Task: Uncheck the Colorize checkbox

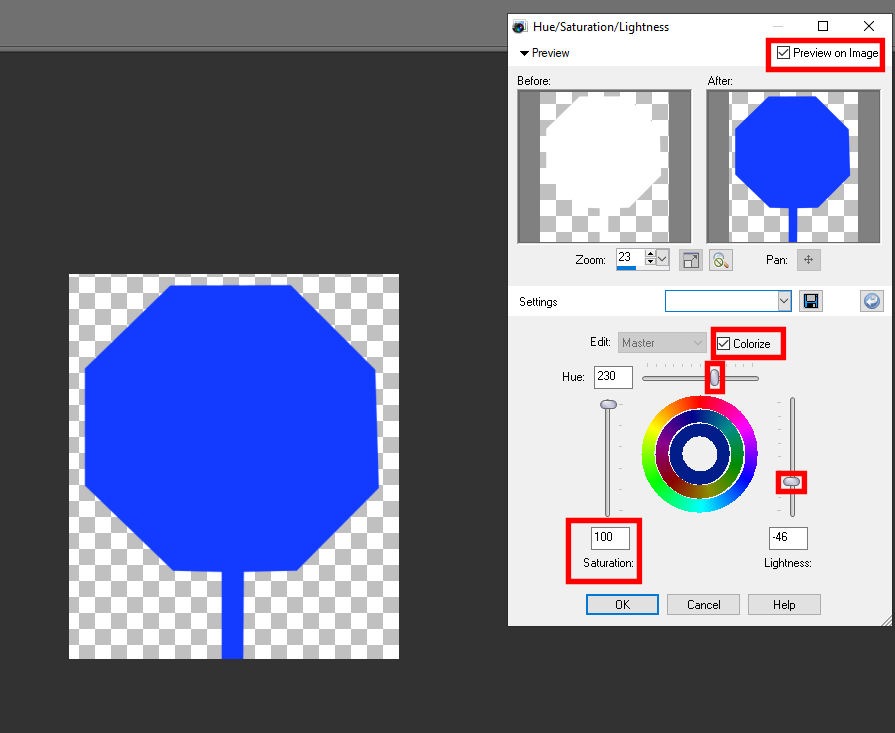Action: click(723, 344)
